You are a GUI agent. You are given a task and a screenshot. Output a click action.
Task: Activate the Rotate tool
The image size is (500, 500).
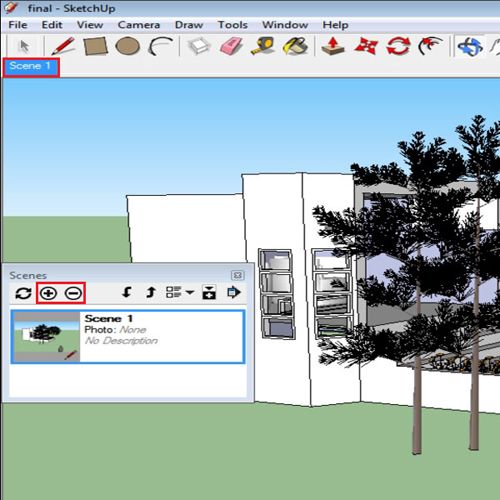[x=398, y=46]
